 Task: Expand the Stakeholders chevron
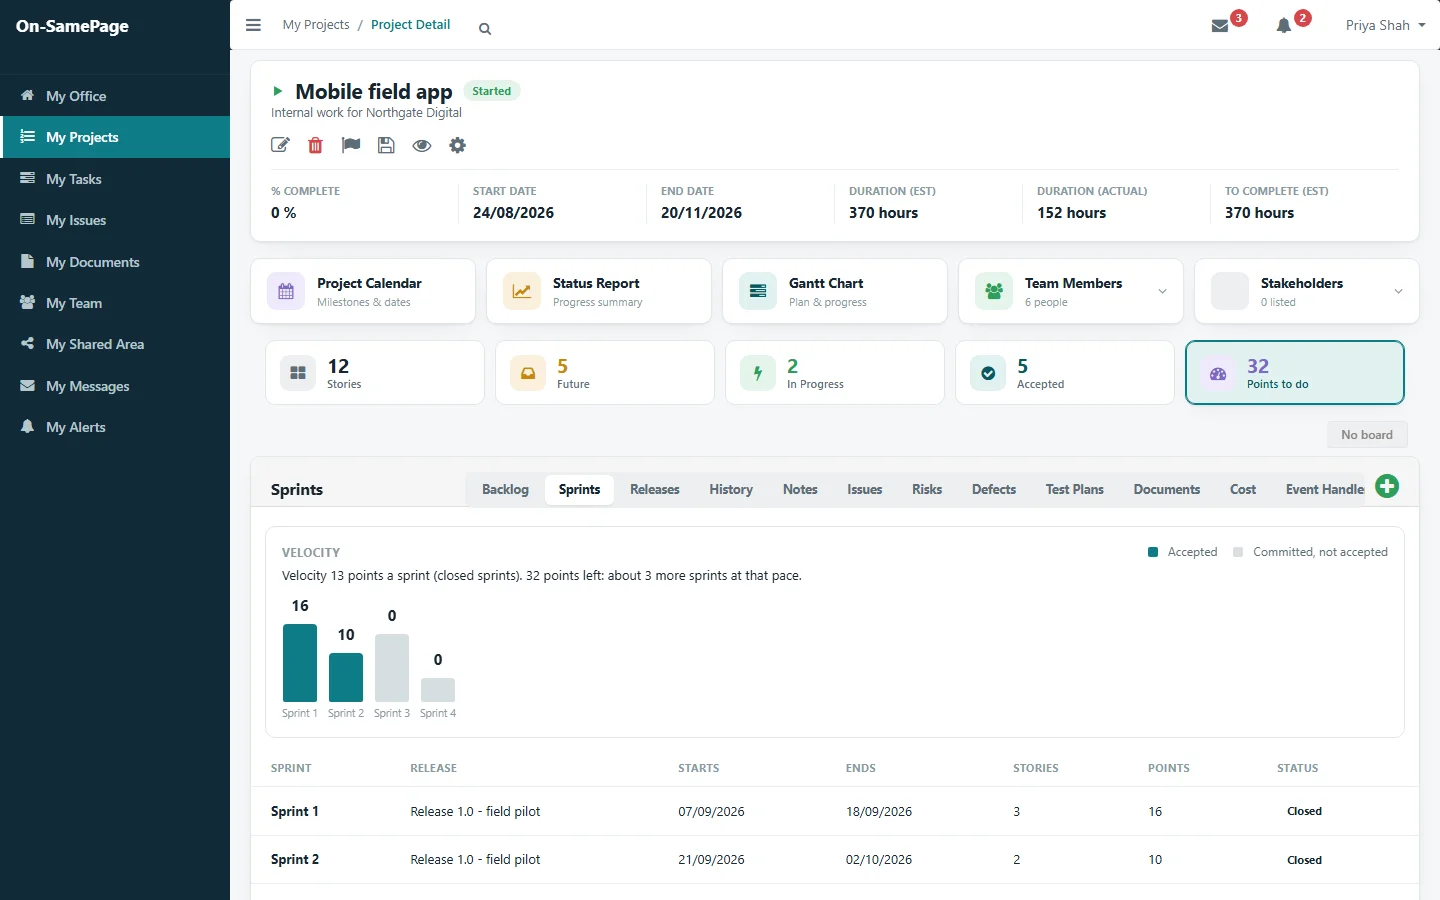(x=1398, y=291)
